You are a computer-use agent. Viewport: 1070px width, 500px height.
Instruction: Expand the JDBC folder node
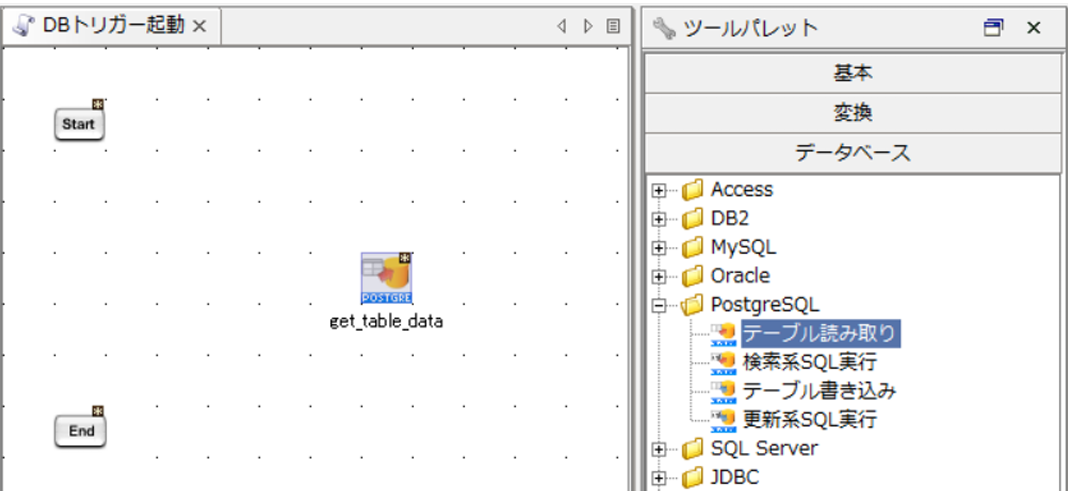[x=659, y=478]
